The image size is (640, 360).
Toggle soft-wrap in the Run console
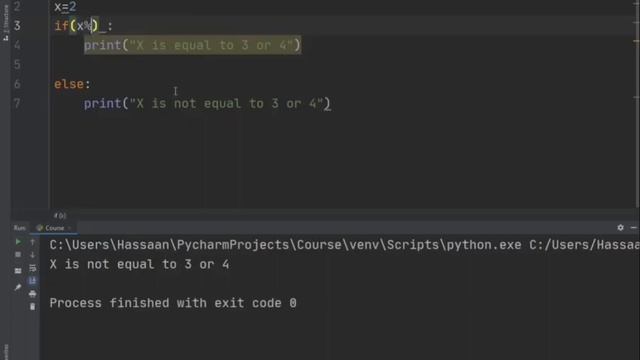tap(33, 268)
